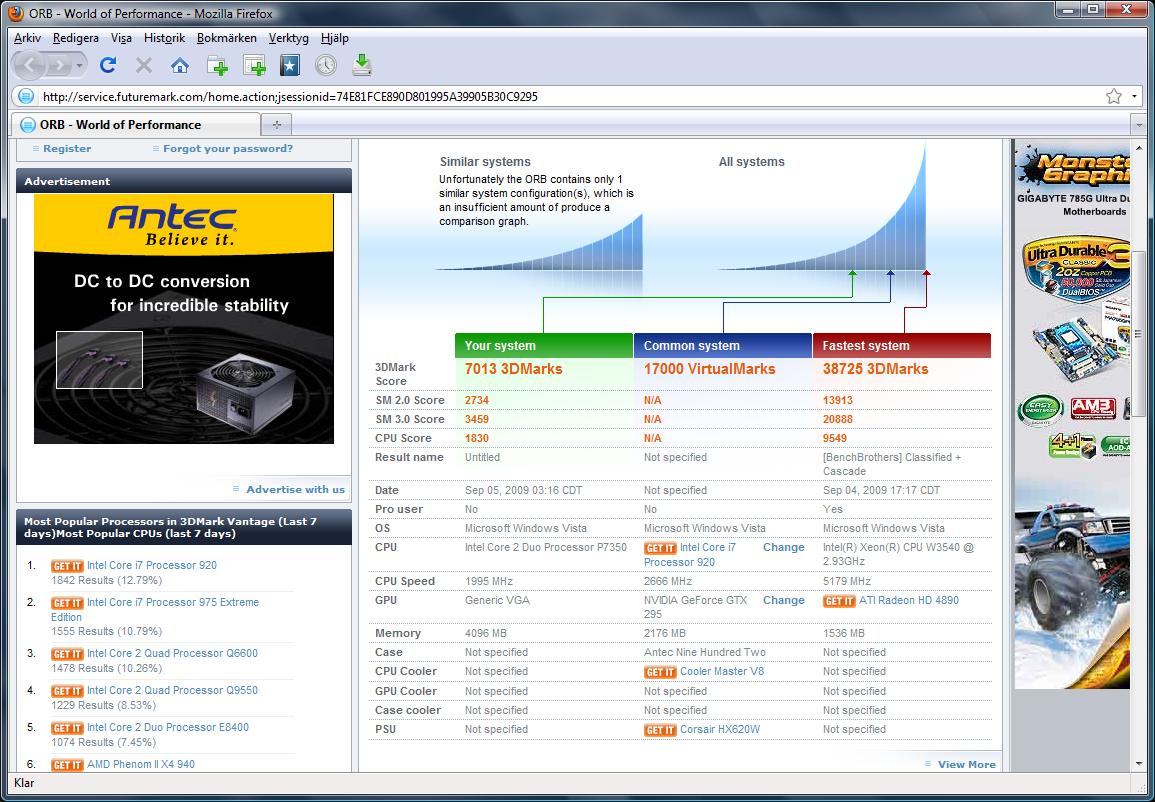The image size is (1155, 802).
Task: Open the ATI Radeon HD 4890 link
Action: (909, 601)
